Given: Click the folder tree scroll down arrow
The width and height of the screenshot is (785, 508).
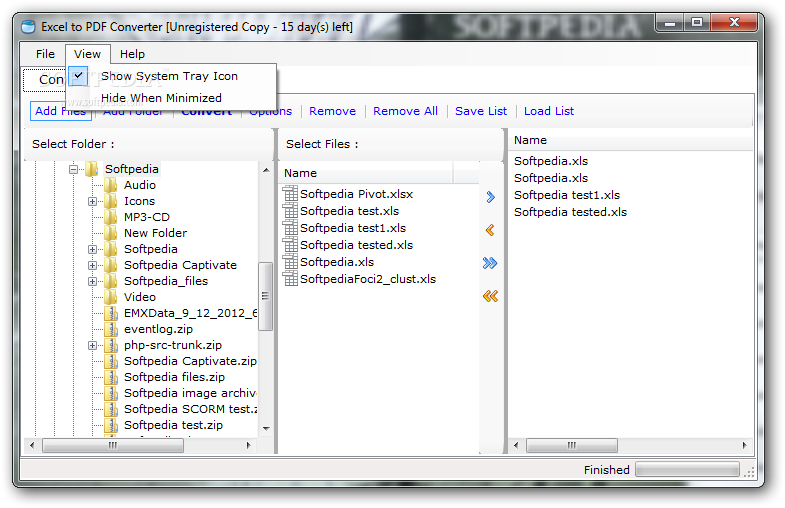Looking at the screenshot, I should click(x=266, y=428).
